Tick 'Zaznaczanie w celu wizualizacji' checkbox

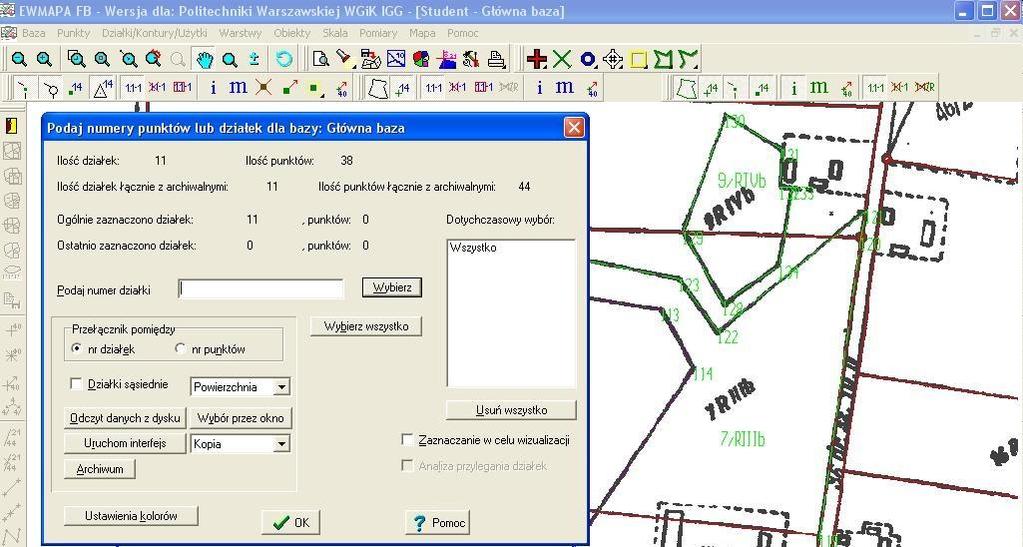(407, 440)
